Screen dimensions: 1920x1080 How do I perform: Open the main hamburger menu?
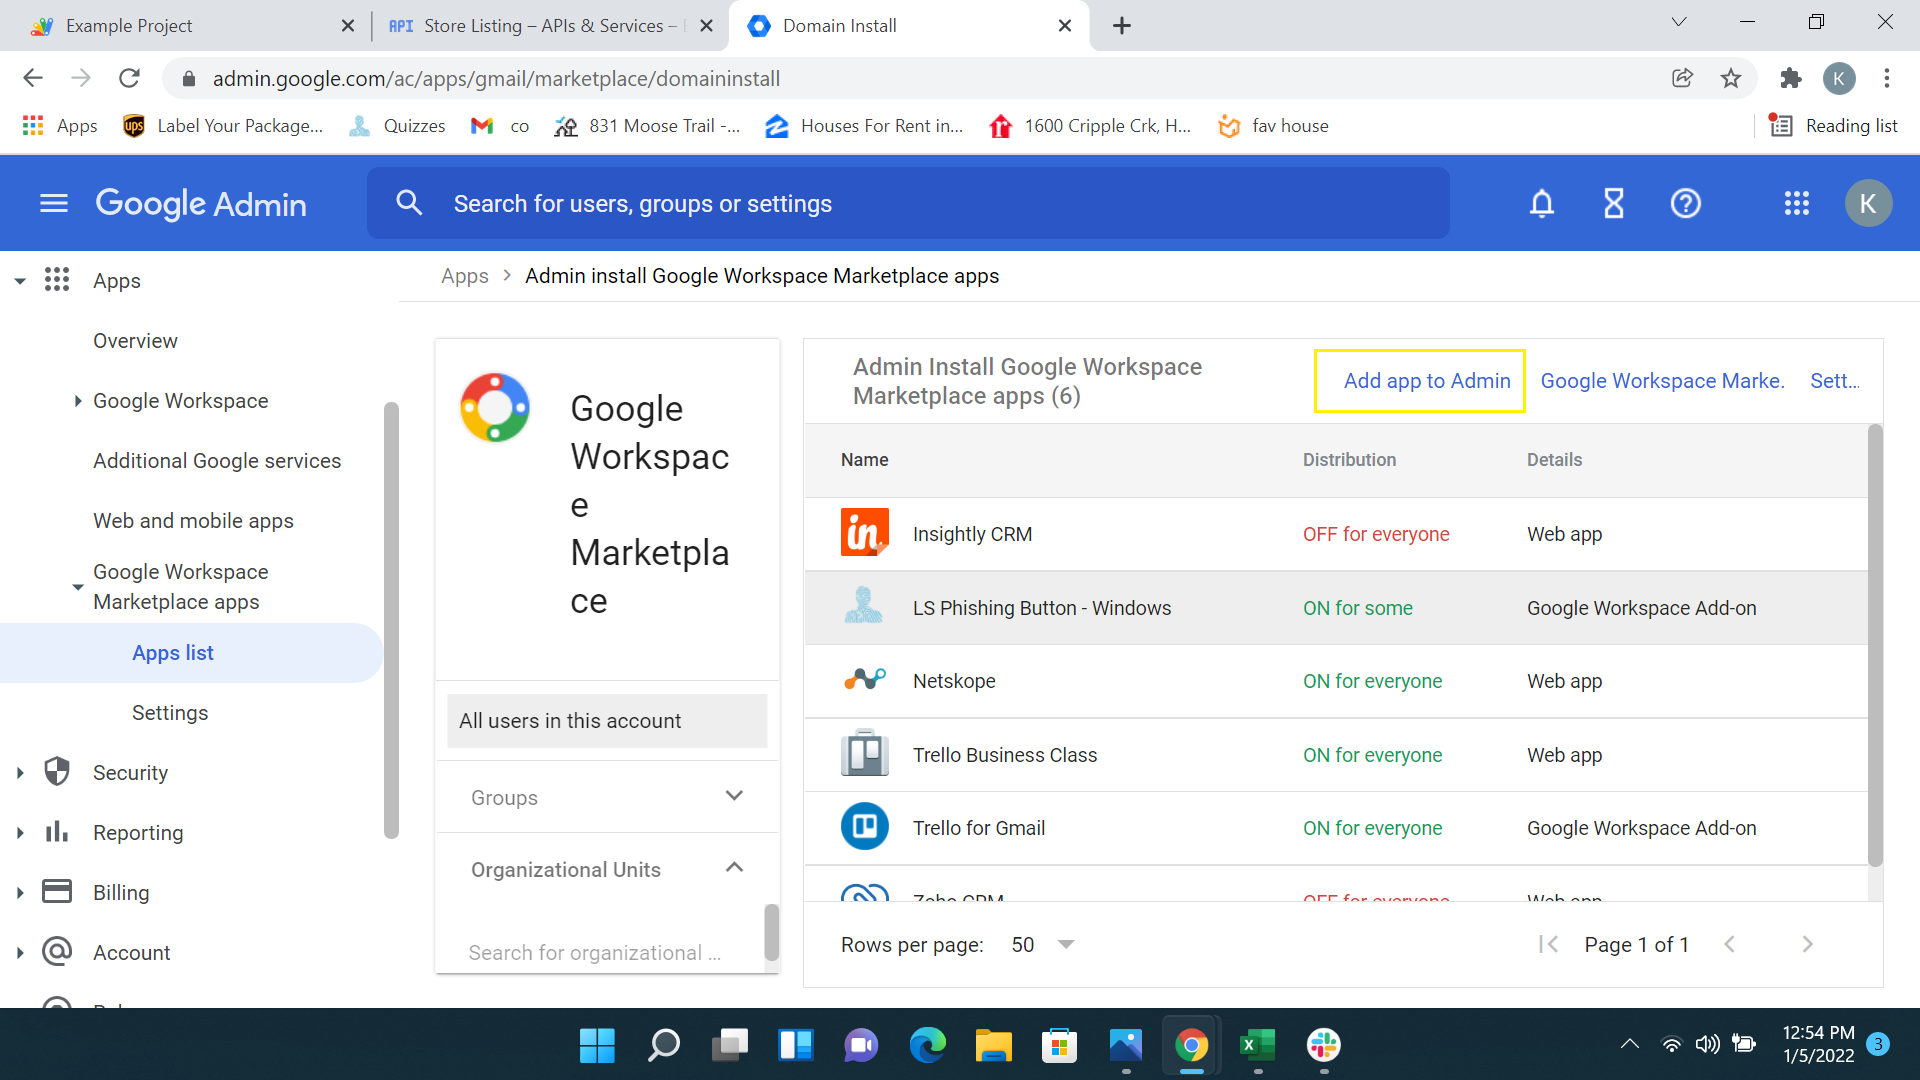(x=54, y=204)
